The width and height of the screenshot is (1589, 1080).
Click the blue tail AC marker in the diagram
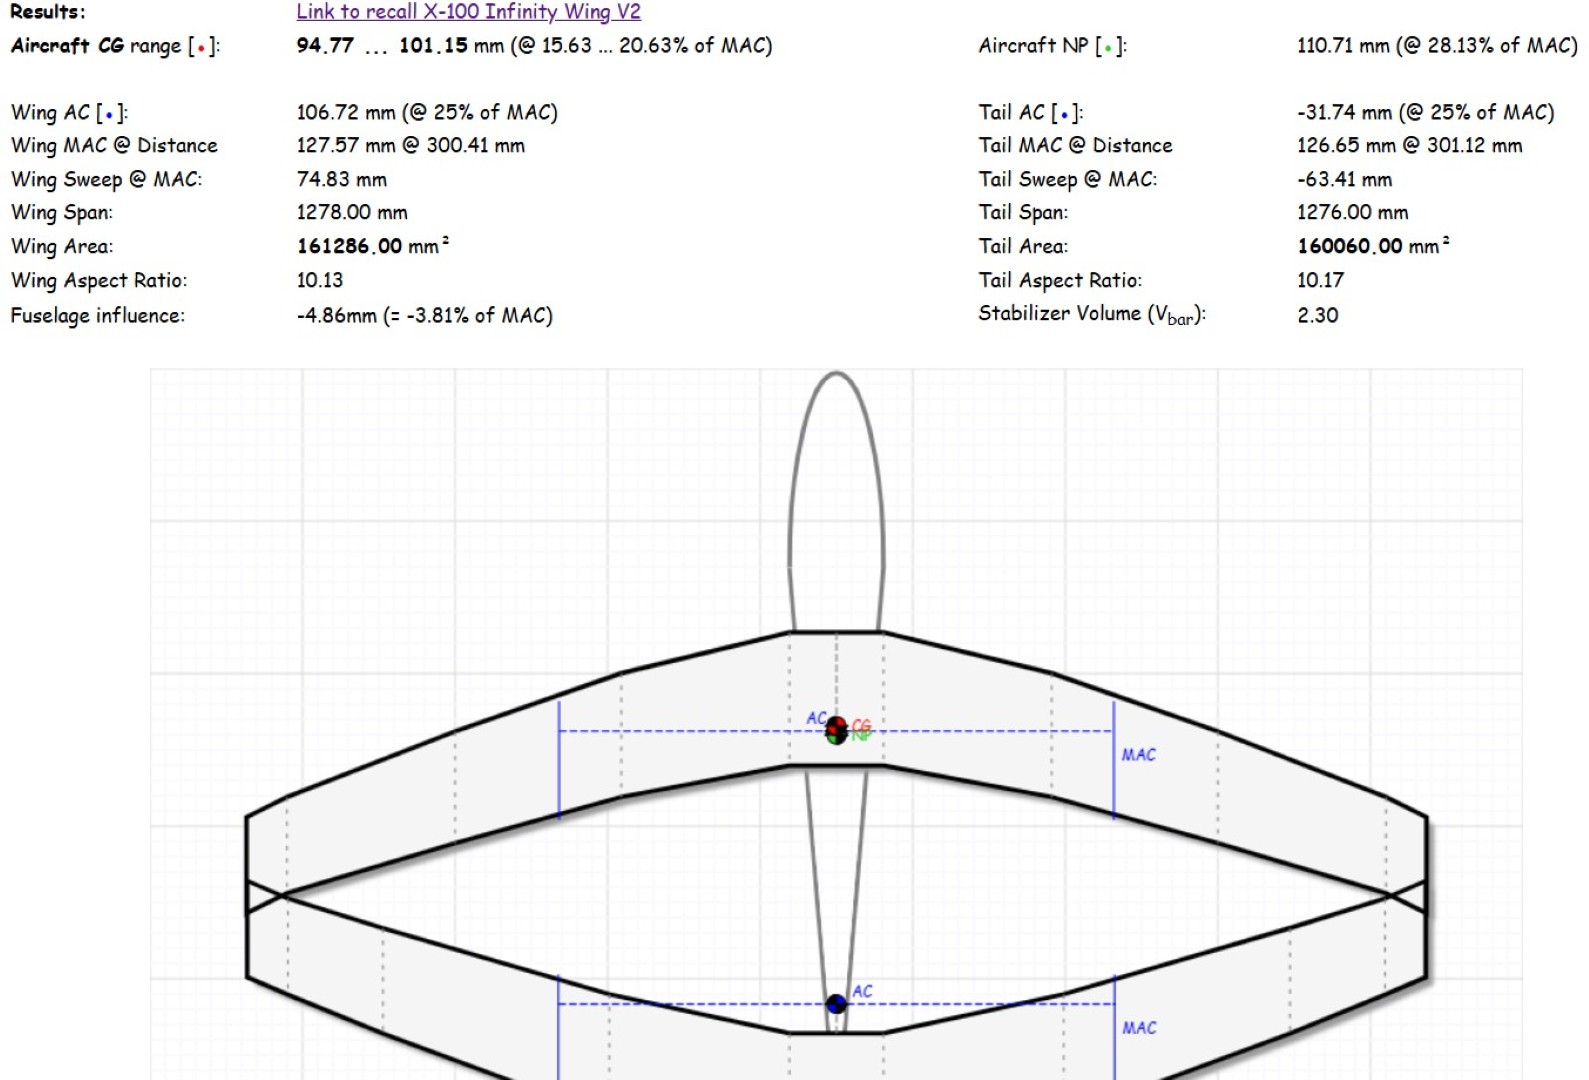click(836, 1004)
